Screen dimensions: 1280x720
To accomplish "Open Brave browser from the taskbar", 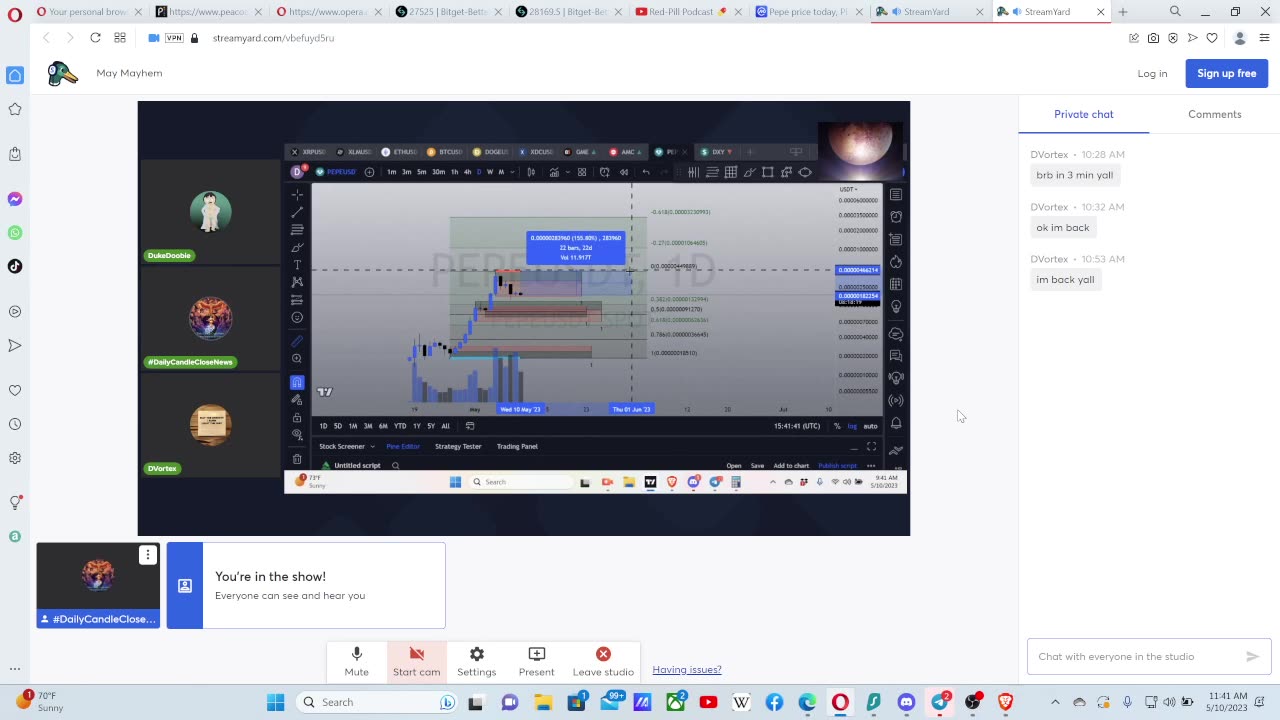I will [x=1005, y=702].
